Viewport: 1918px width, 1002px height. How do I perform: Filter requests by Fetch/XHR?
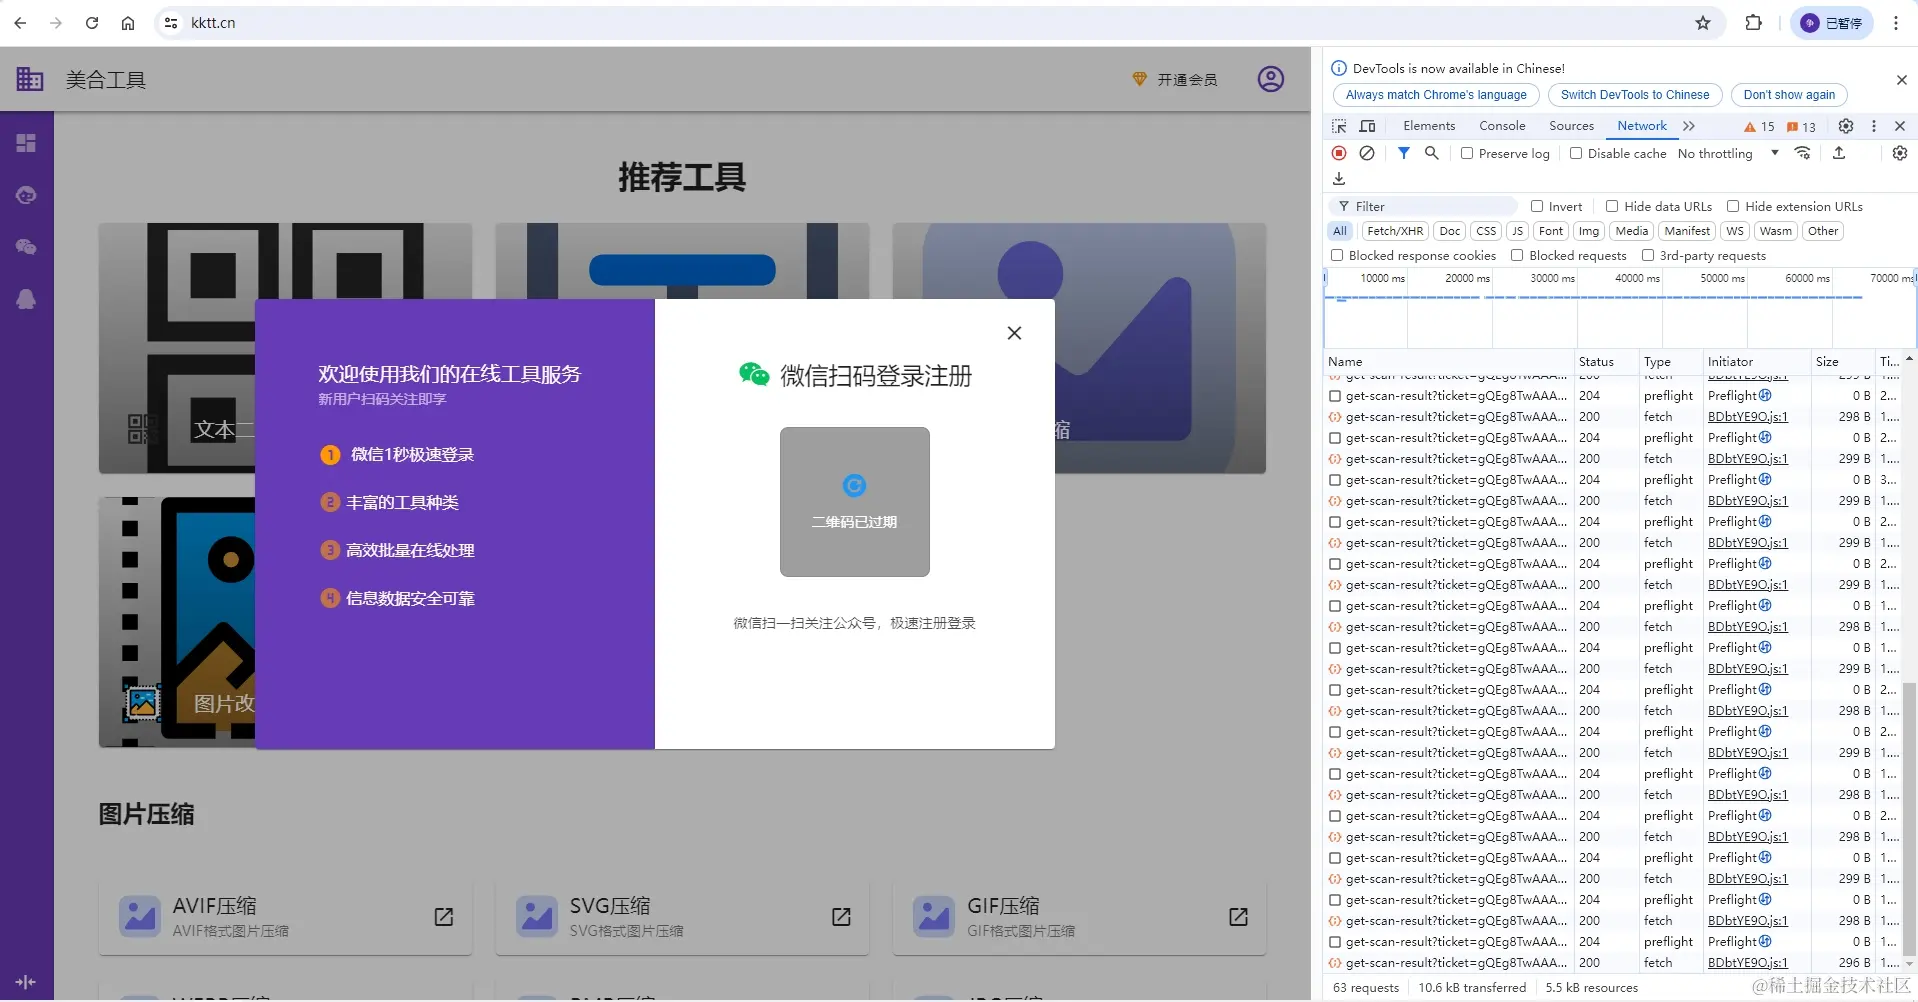click(1395, 231)
